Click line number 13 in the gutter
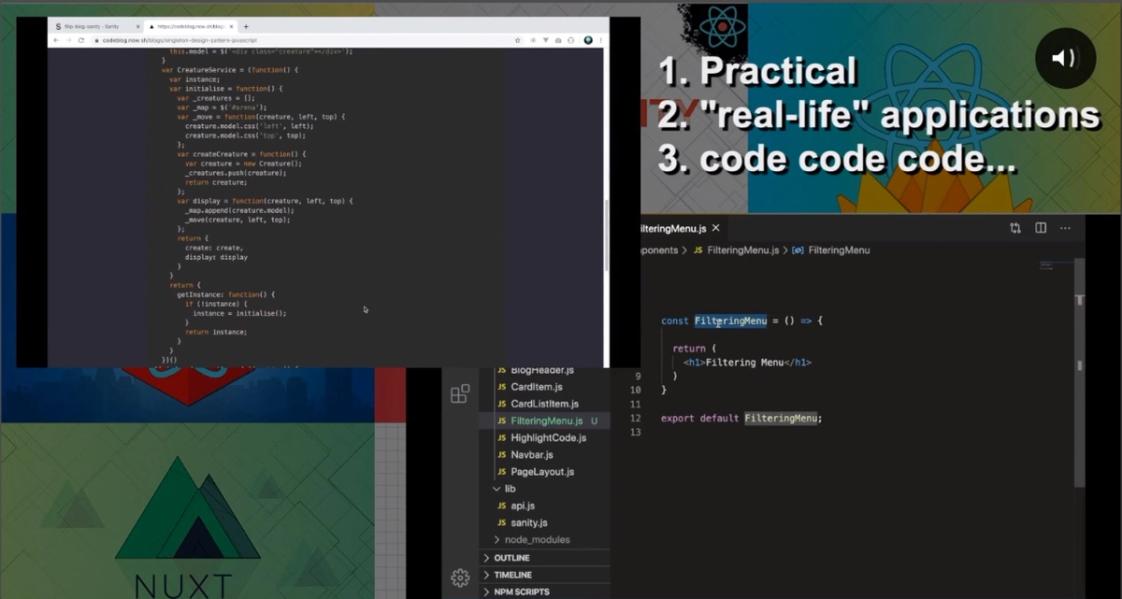This screenshot has width=1122, height=599. tap(635, 432)
